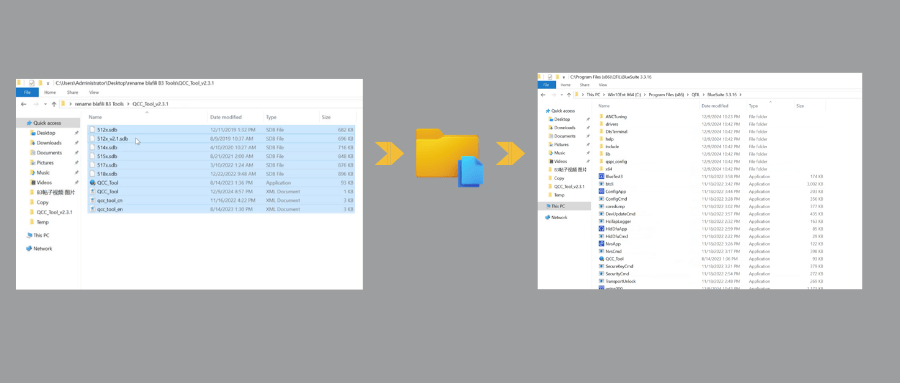Expand chevron after QTIL breadcrumb
This screenshot has width=900, height=383.
[704, 95]
